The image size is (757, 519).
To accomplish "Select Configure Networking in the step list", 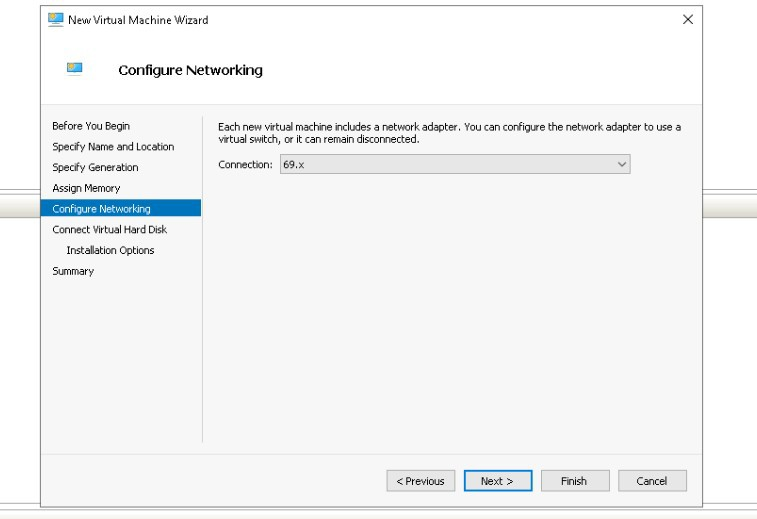I will [101, 209].
